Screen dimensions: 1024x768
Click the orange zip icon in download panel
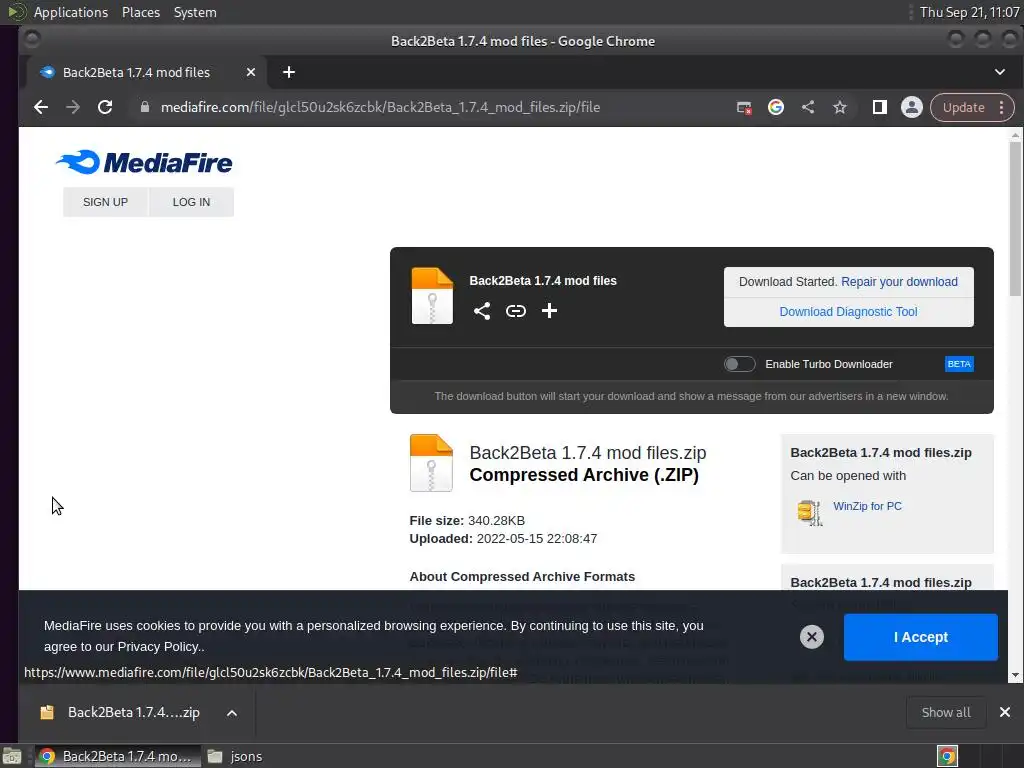(x=432, y=296)
